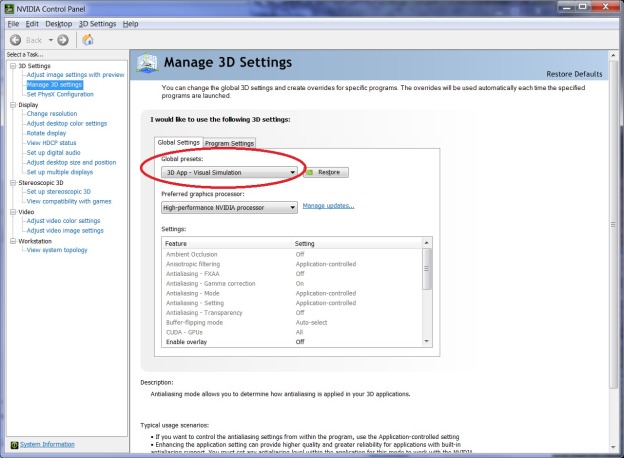Click the settings list vertical scrollbar
The height and width of the screenshot is (458, 624).
(x=427, y=300)
